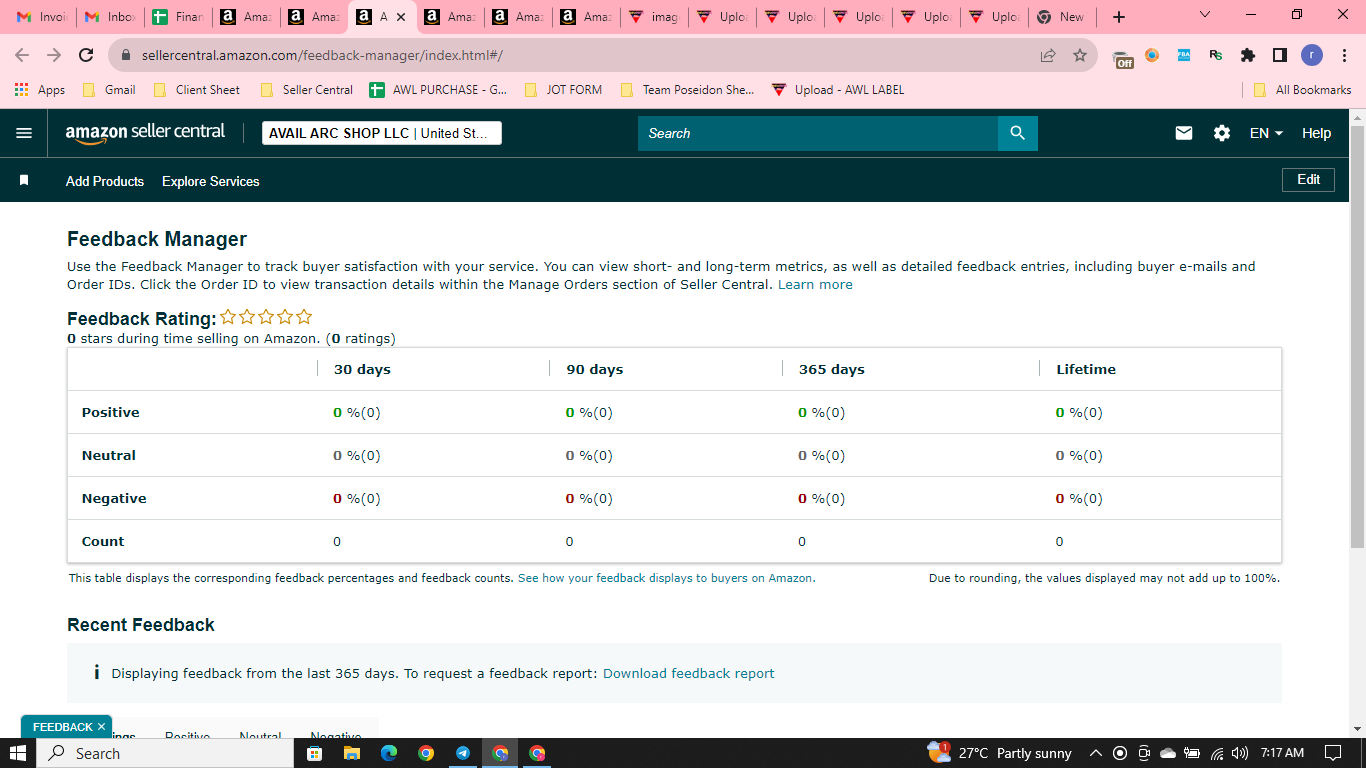Switch to the imag browser tab

tap(654, 17)
